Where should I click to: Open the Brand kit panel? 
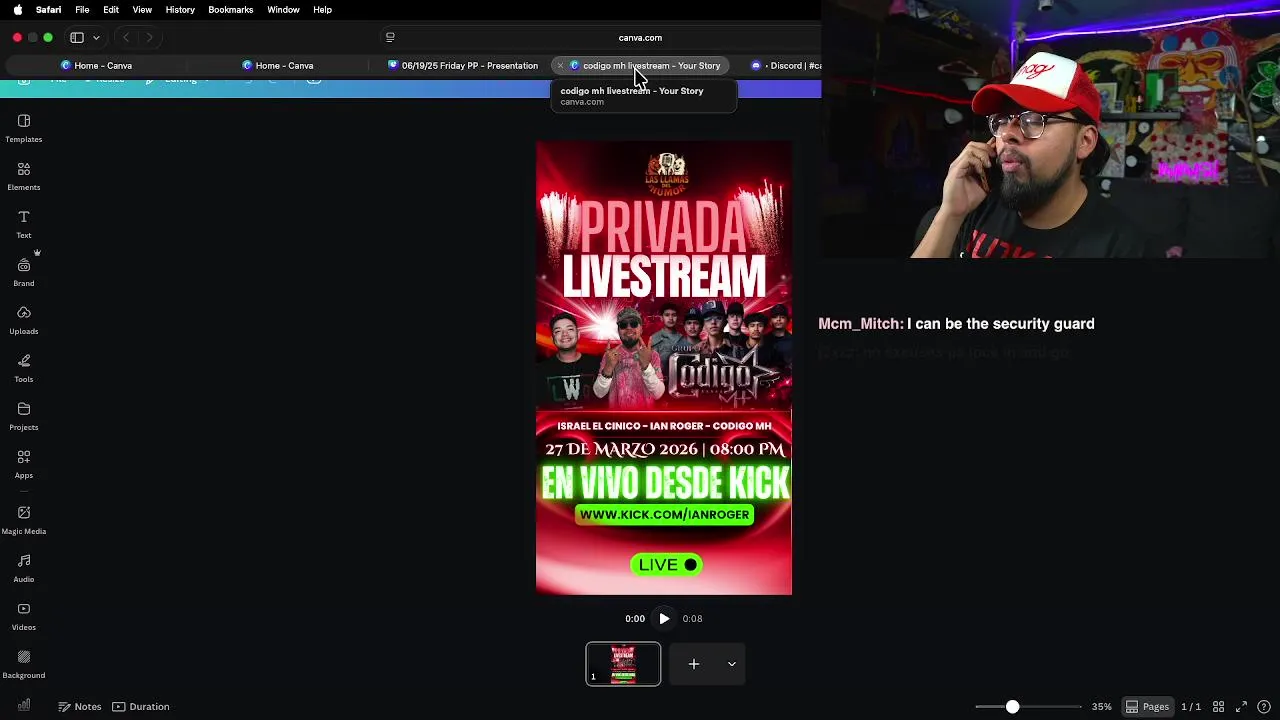(24, 272)
